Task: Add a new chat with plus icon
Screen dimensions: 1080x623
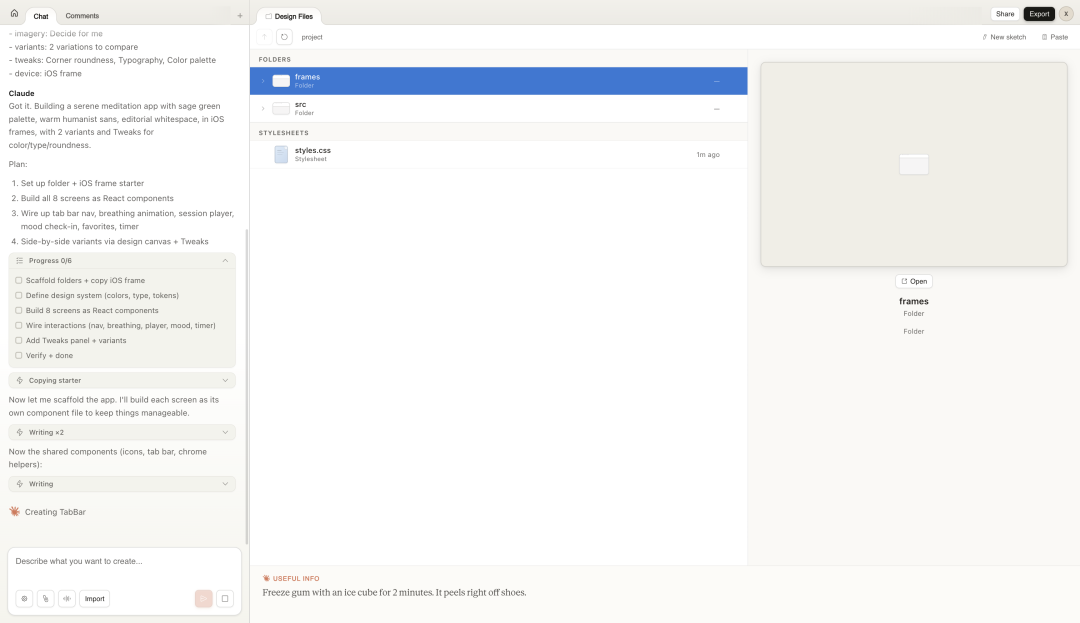Action: (x=239, y=16)
